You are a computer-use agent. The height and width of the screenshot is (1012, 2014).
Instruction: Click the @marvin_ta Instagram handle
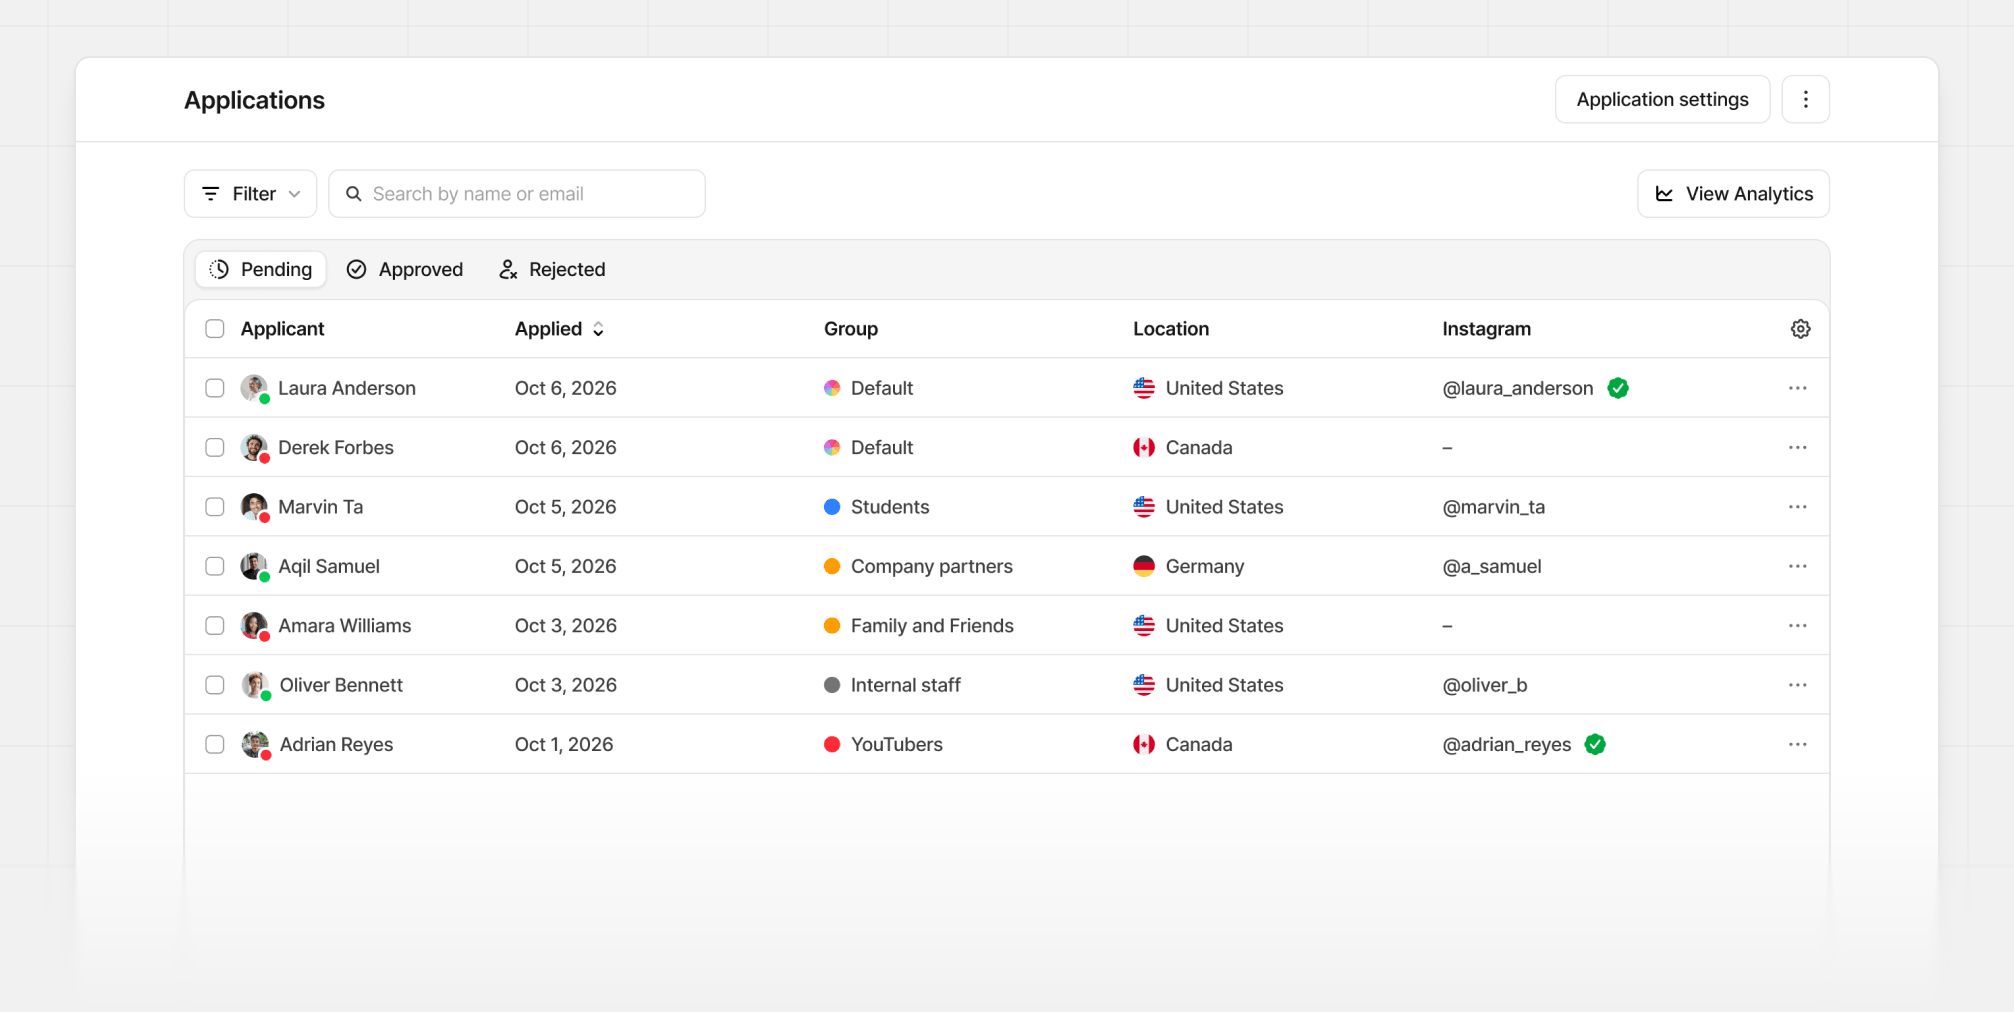(1493, 507)
